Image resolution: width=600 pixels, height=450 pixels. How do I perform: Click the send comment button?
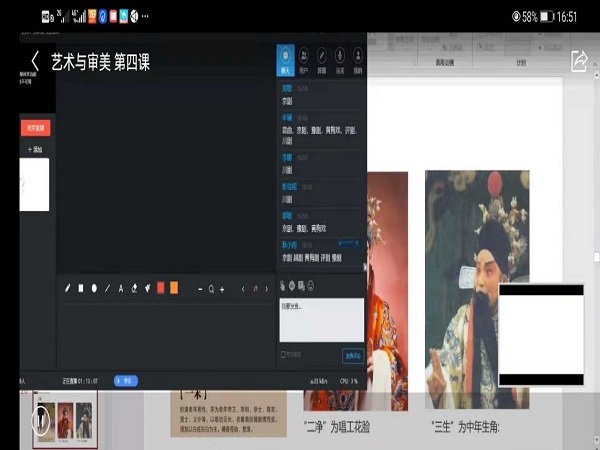(353, 354)
